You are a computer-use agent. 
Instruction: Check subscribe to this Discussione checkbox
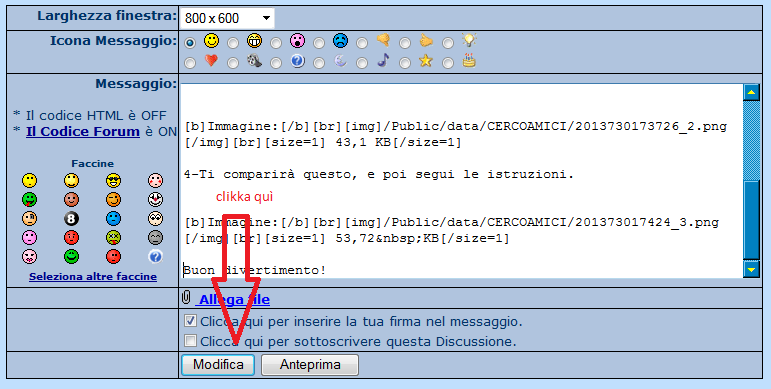click(190, 340)
